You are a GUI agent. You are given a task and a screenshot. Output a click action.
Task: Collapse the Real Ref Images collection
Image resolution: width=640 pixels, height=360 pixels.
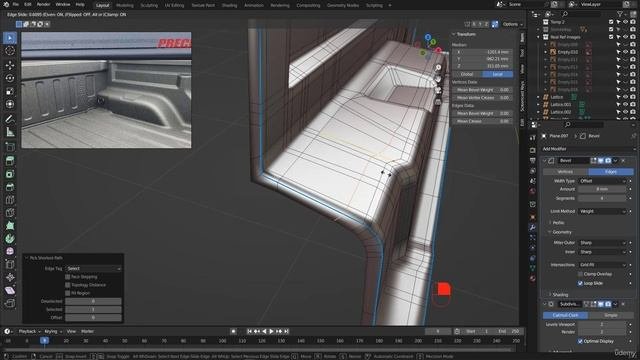538,37
